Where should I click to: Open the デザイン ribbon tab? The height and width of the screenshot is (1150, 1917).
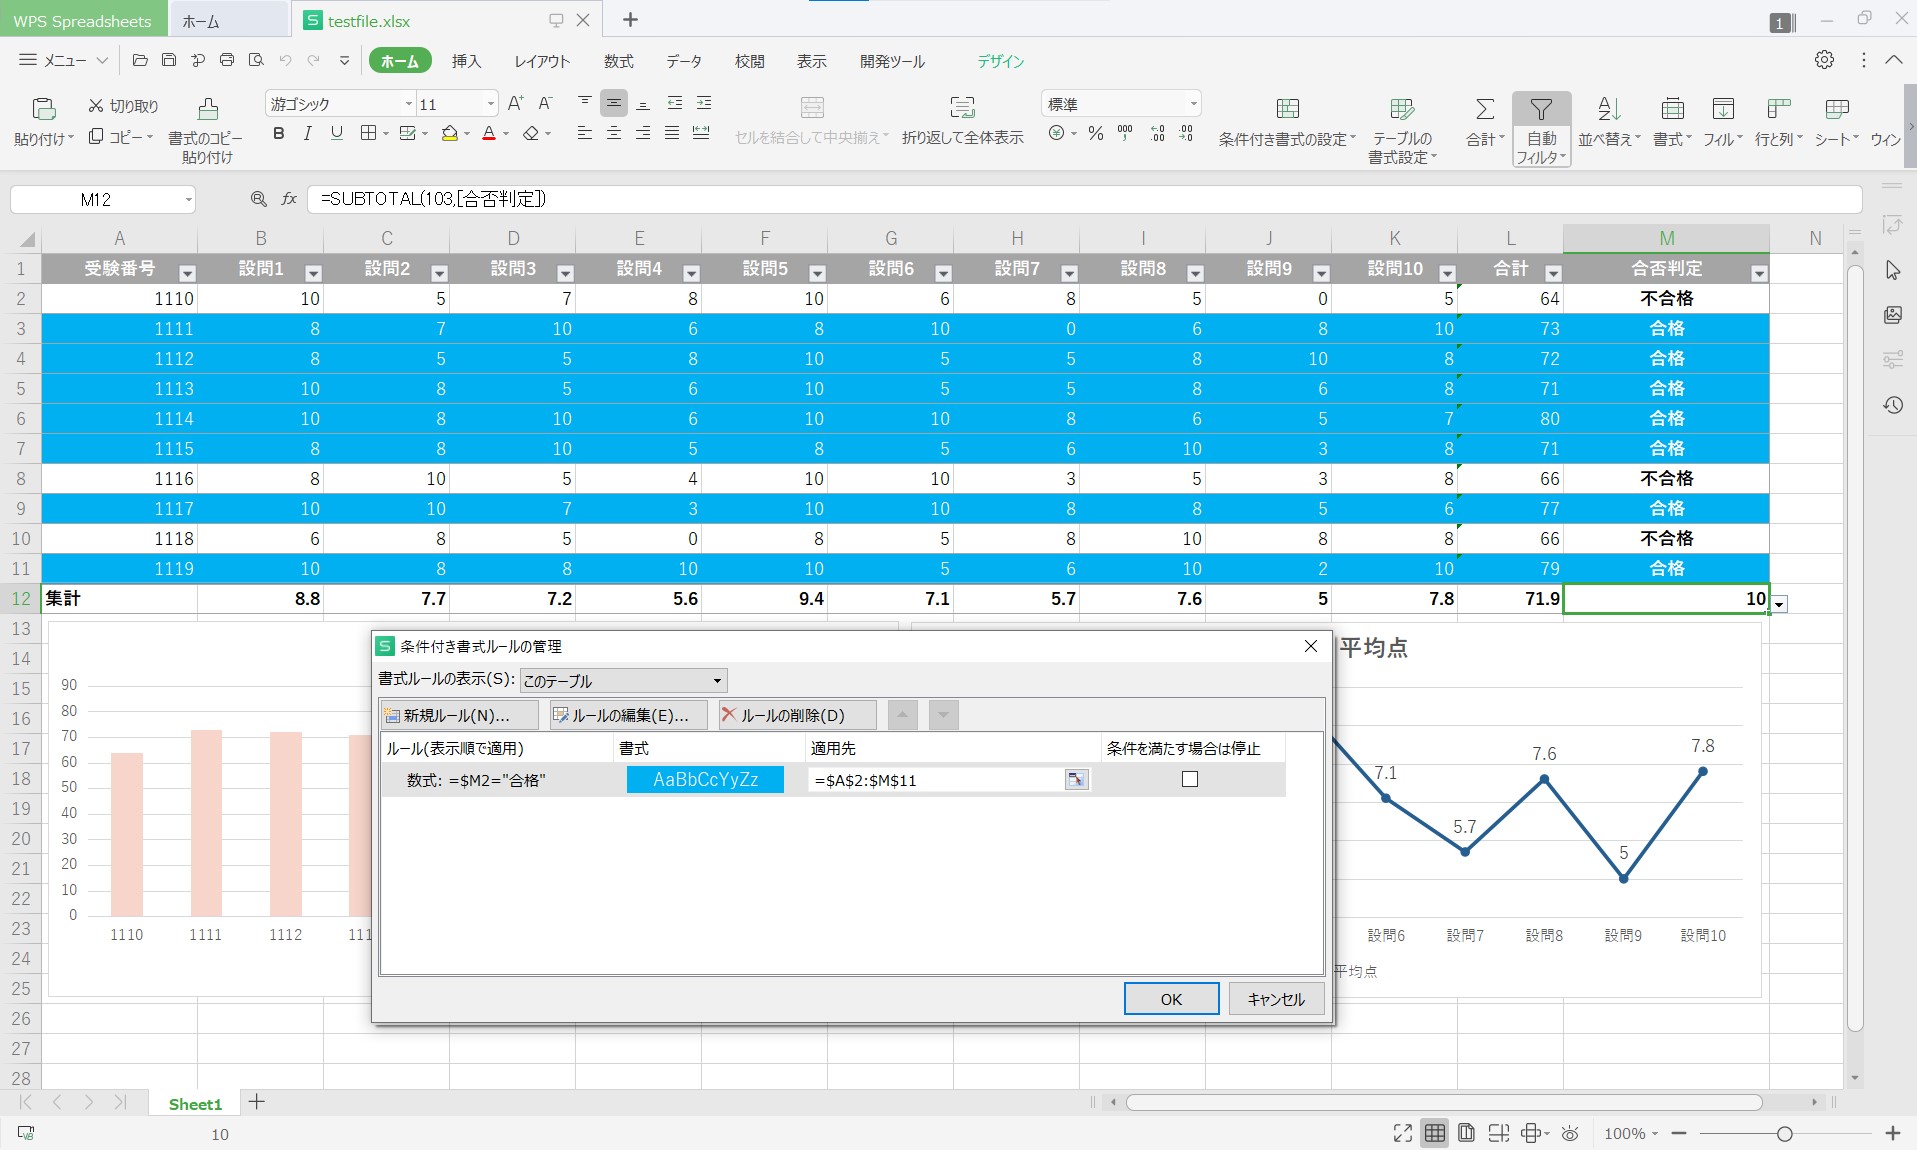pyautogui.click(x=1001, y=61)
